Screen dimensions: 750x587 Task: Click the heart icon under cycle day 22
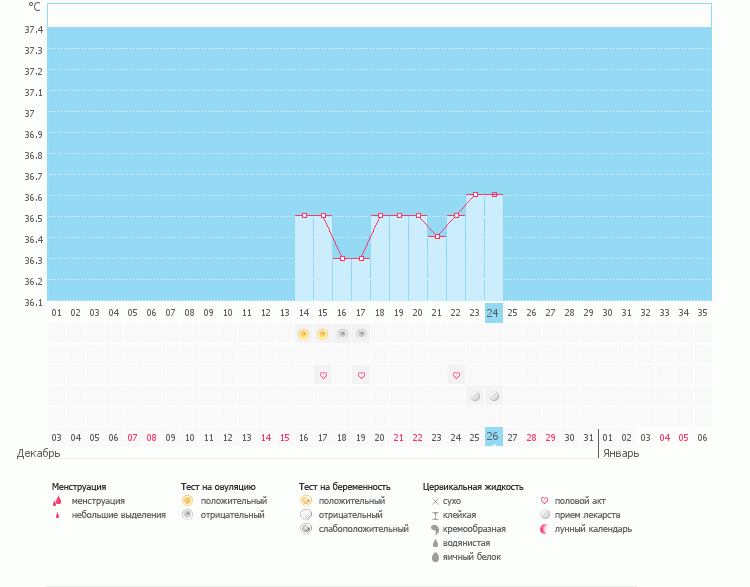click(x=456, y=375)
